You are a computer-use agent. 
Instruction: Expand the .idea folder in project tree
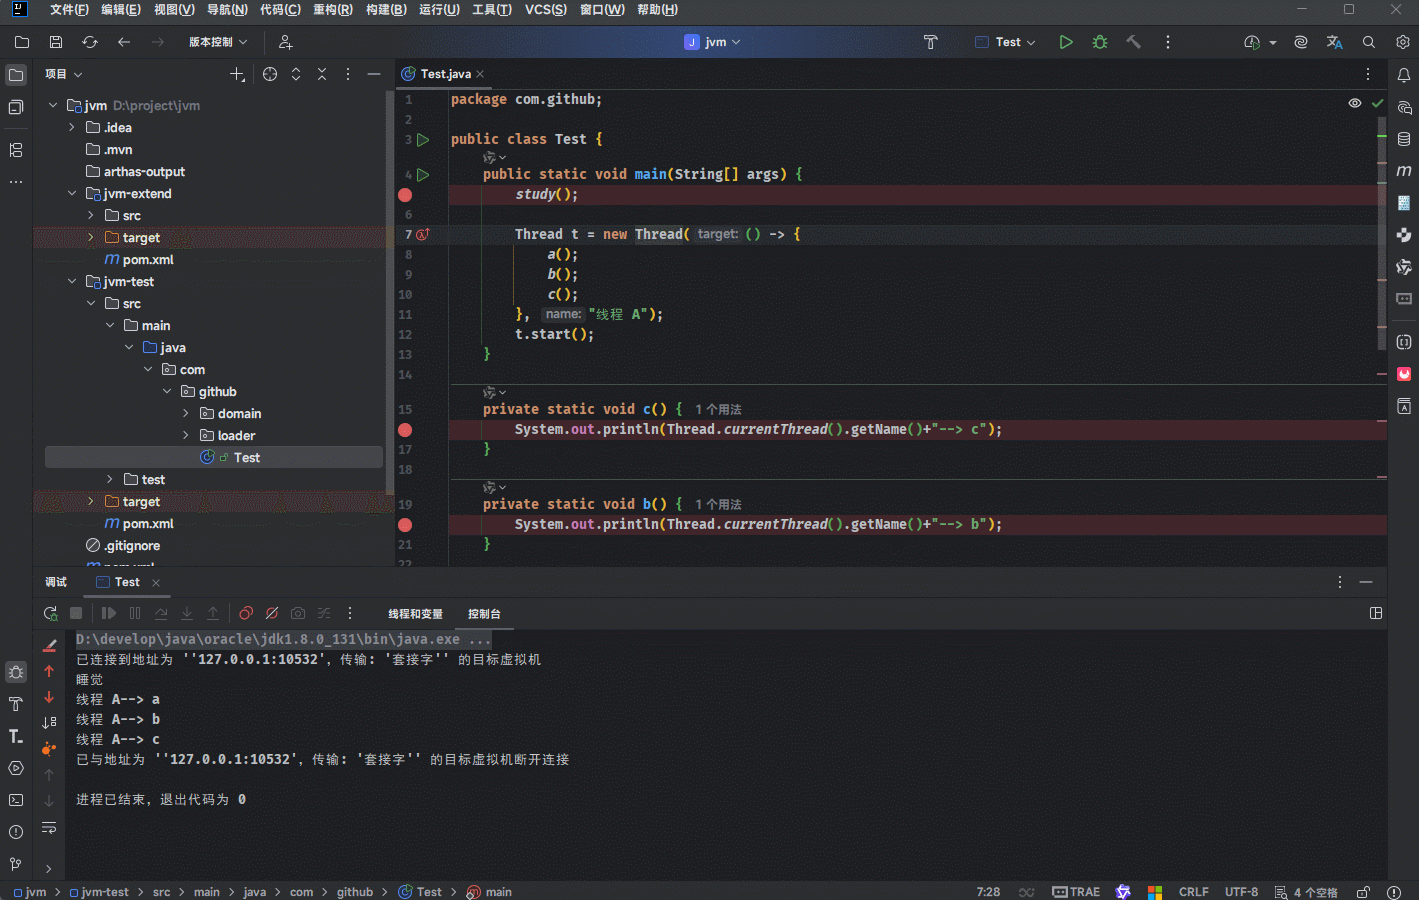click(x=72, y=128)
